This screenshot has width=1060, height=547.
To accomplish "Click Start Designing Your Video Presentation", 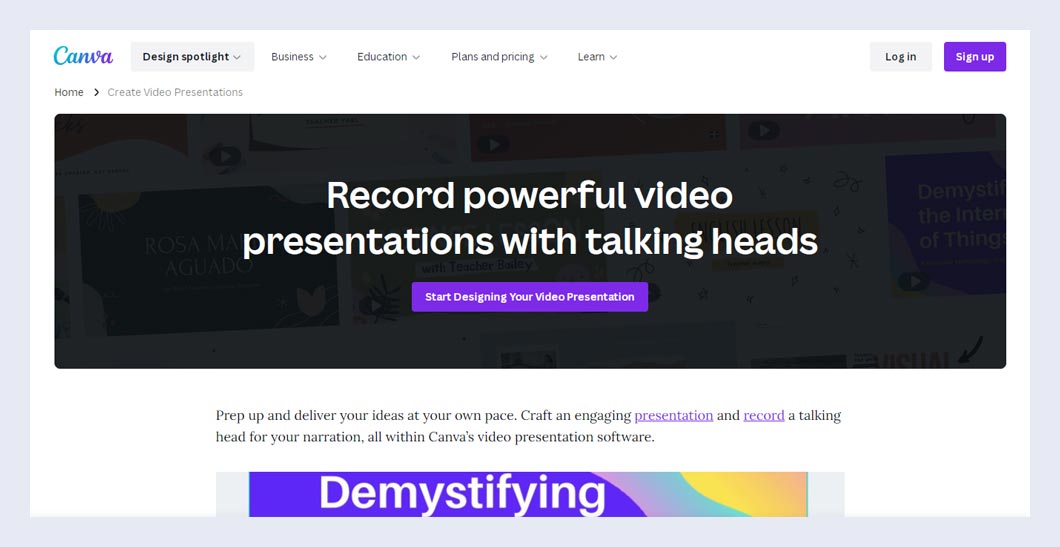I will pos(529,297).
